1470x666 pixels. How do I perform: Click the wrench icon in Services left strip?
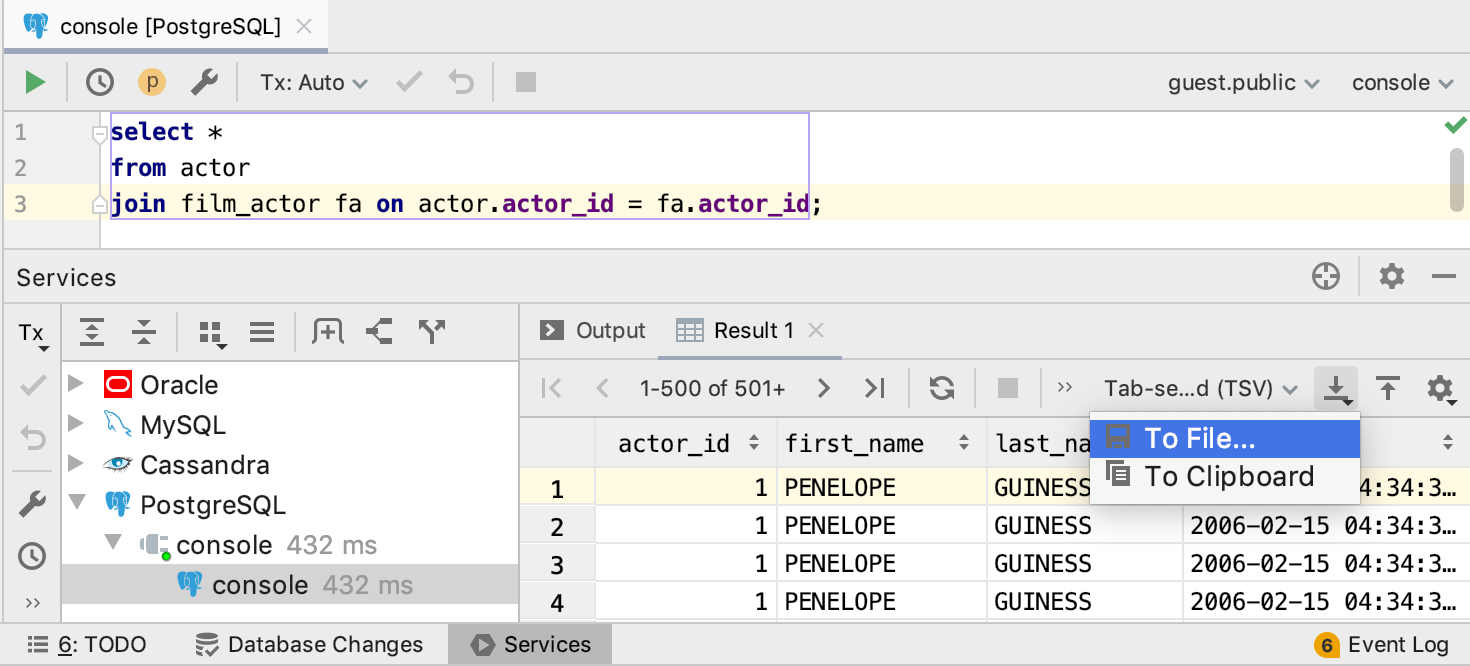pos(33,504)
